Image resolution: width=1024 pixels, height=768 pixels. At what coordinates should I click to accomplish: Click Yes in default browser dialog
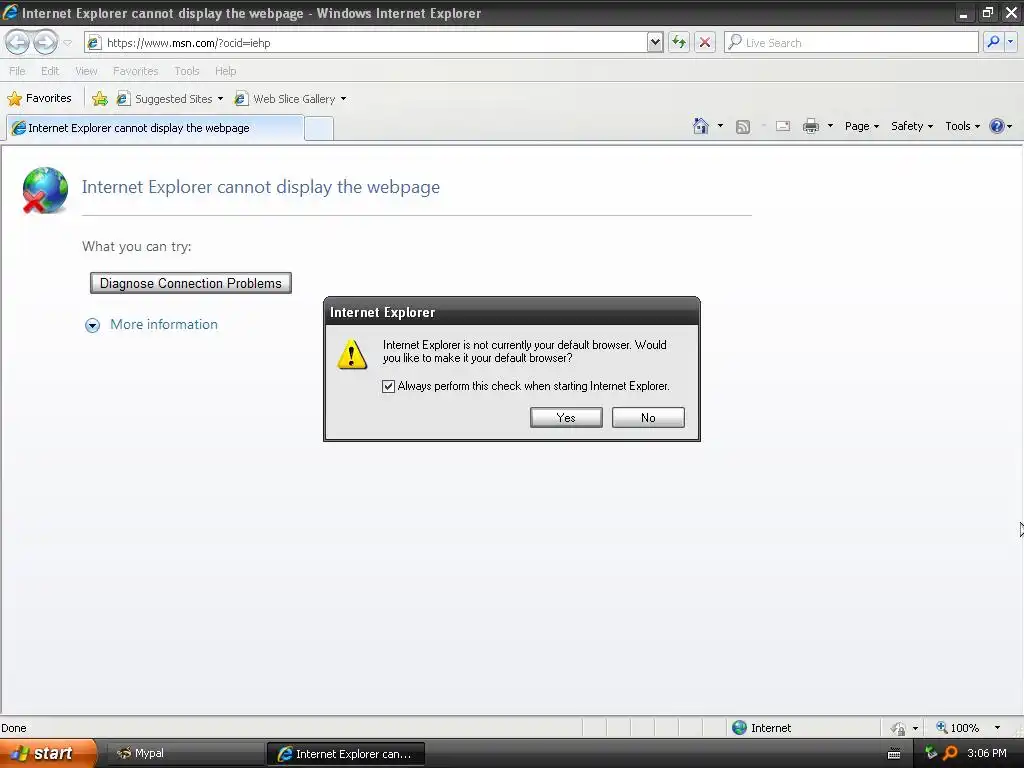pyautogui.click(x=566, y=417)
